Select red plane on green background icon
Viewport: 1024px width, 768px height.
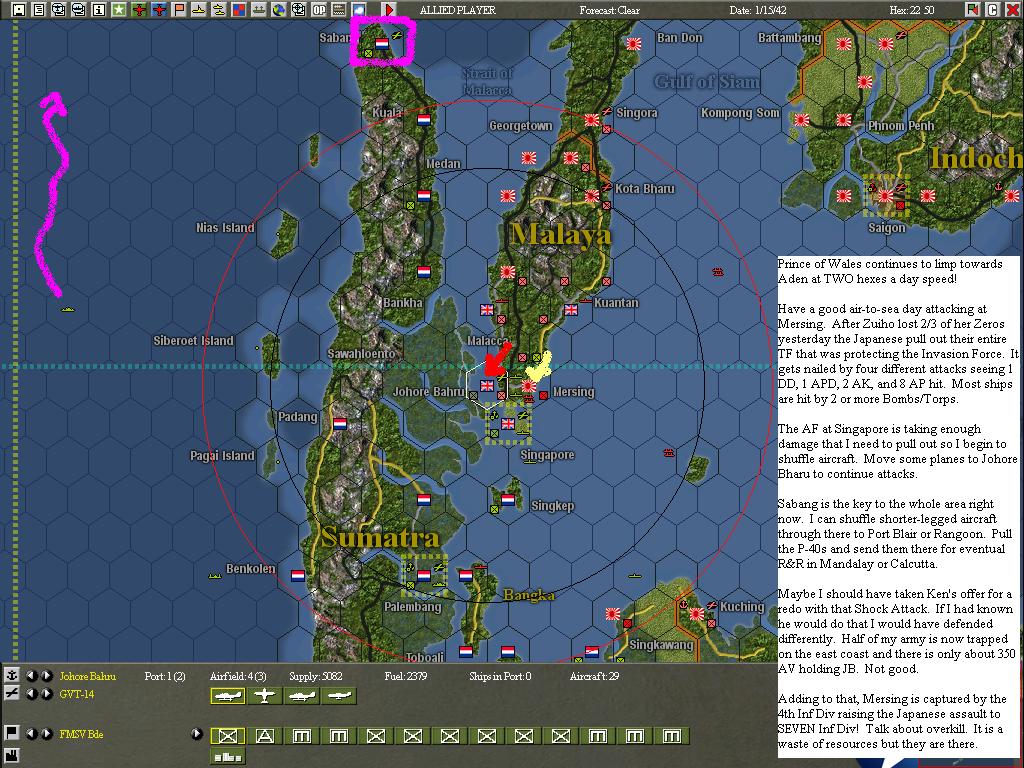coord(139,10)
